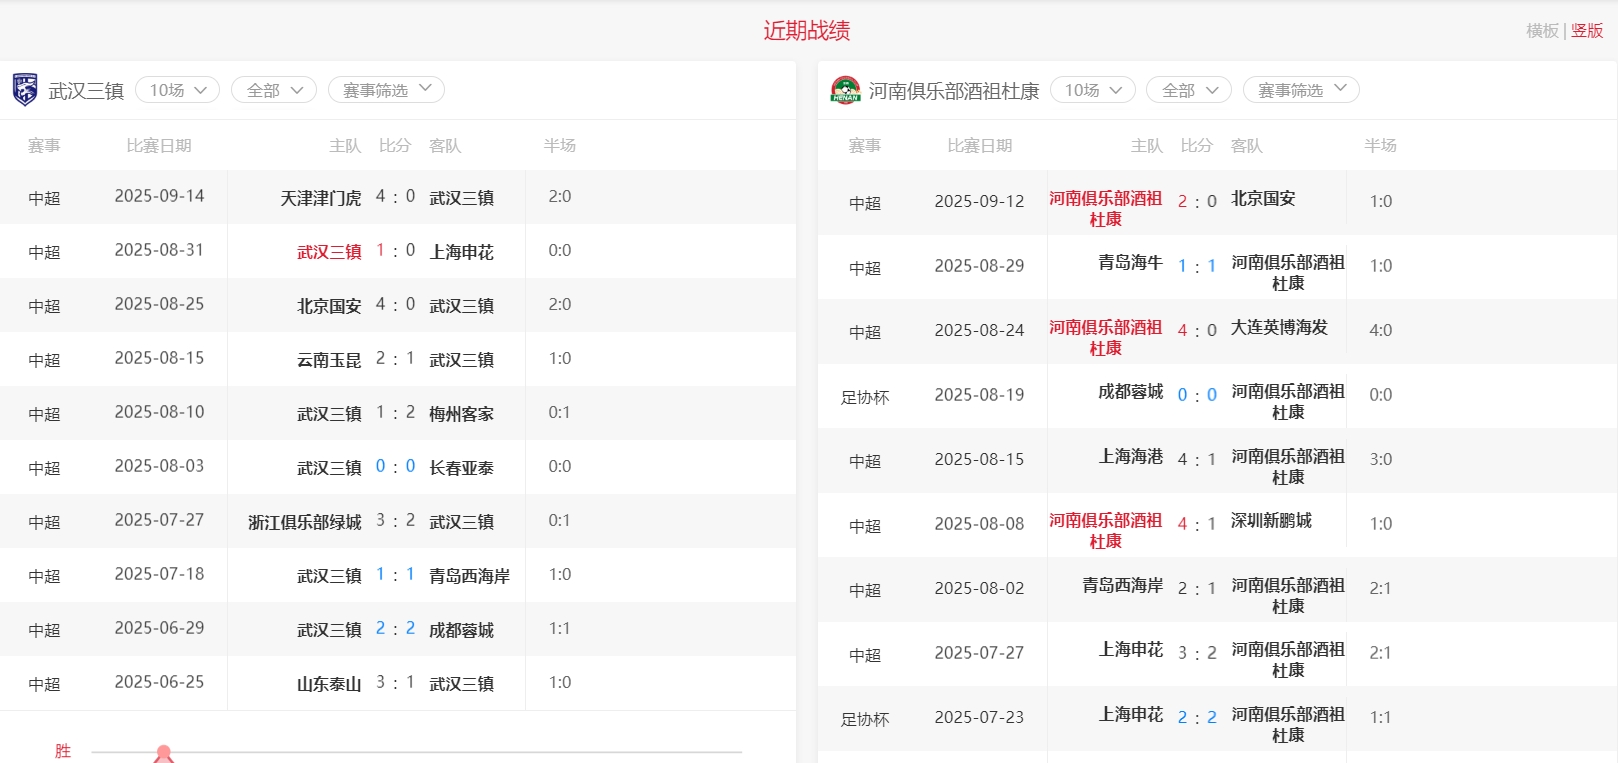Open 赛事筛选 dropdown for 武汉三镇
This screenshot has width=1618, height=763.
(386, 90)
